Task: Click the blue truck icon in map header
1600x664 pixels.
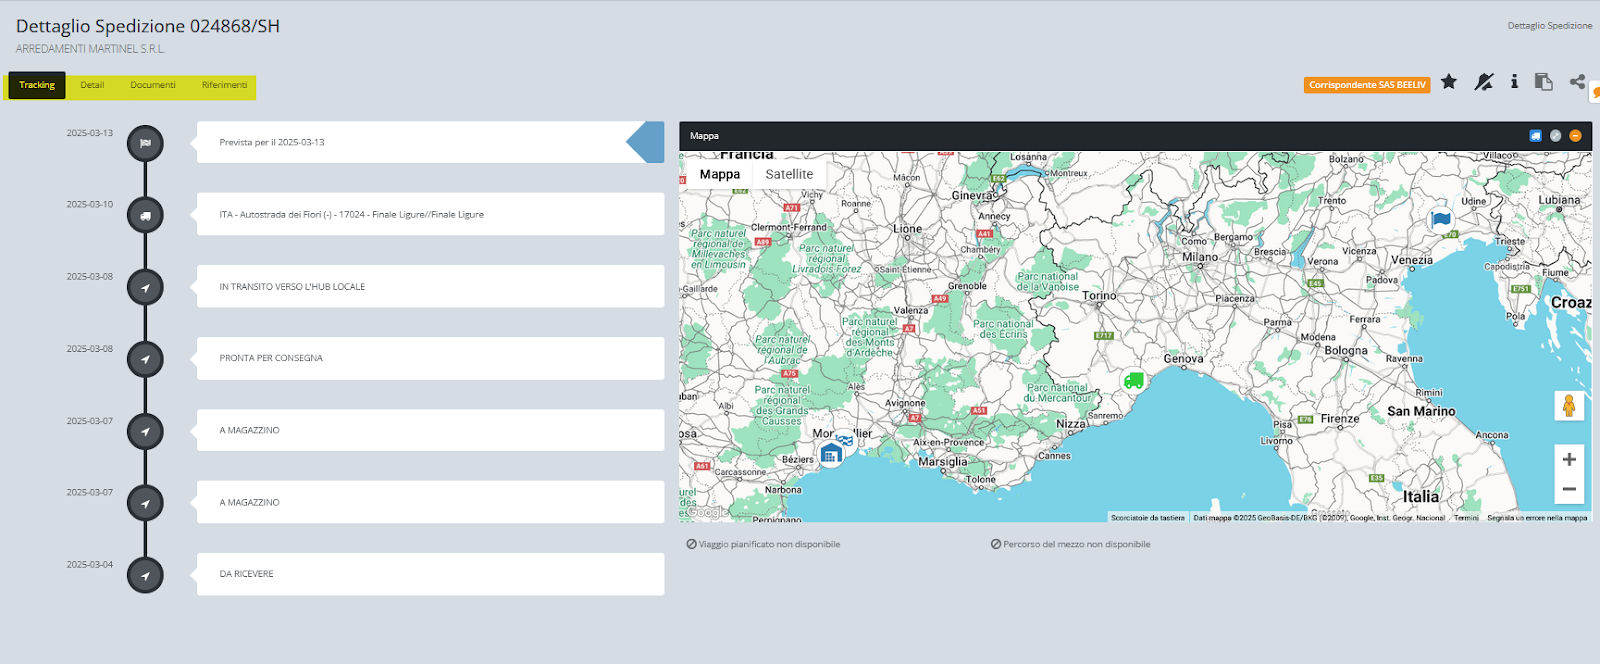Action: click(x=1535, y=136)
